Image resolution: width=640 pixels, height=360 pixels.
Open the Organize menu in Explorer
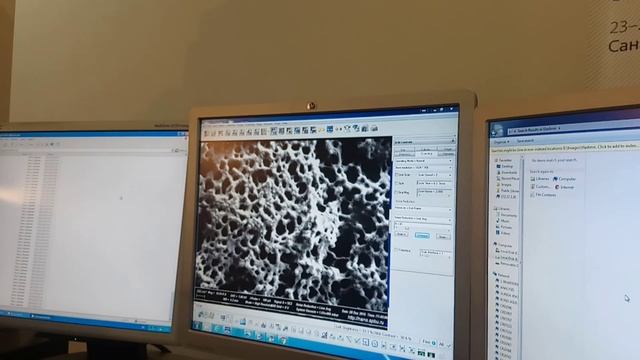coord(502,142)
